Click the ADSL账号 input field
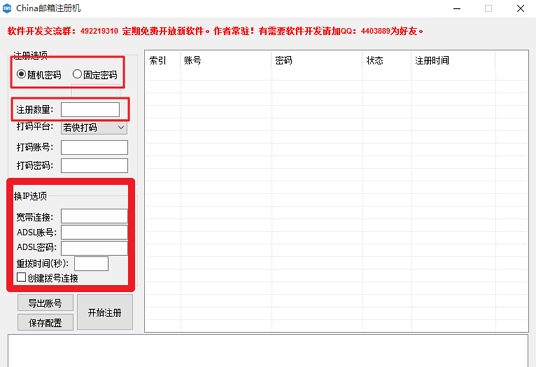Viewport: 536px width, 367px height. [94, 232]
